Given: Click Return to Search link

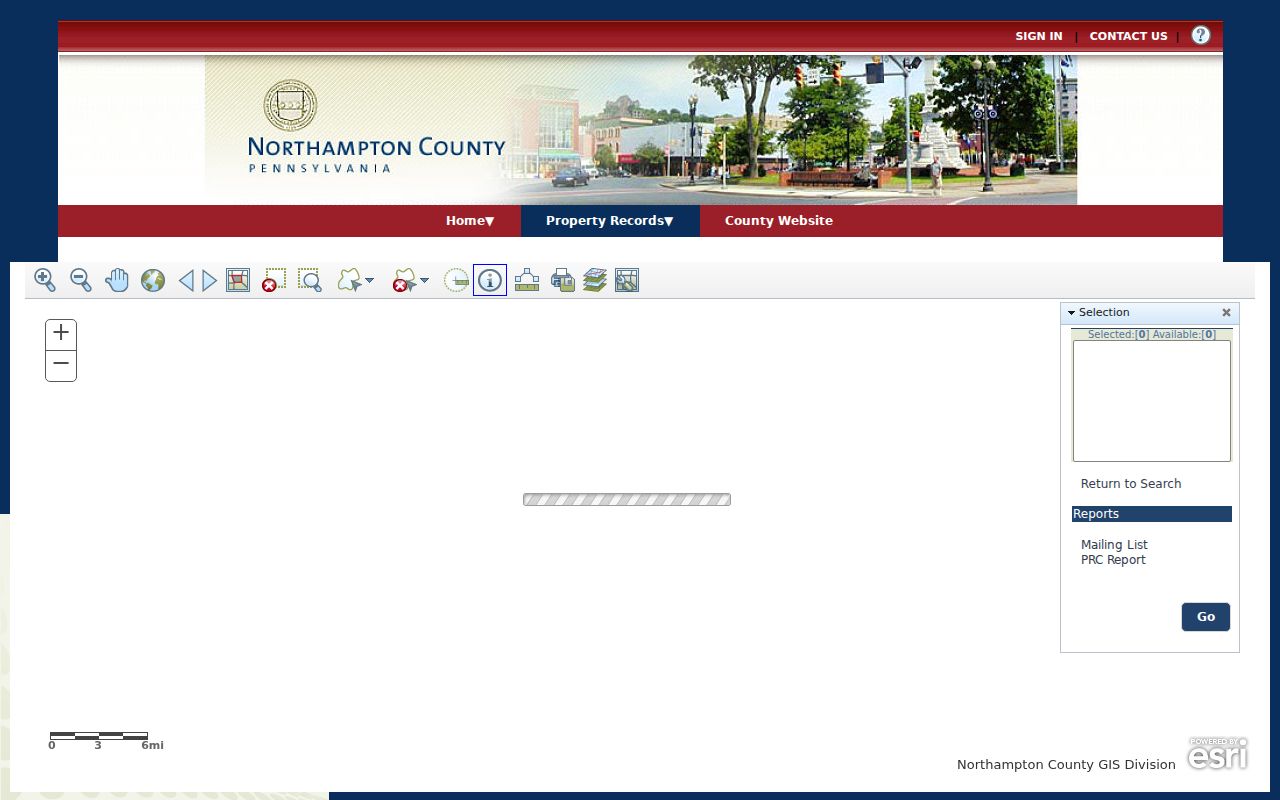Looking at the screenshot, I should point(1131,484).
